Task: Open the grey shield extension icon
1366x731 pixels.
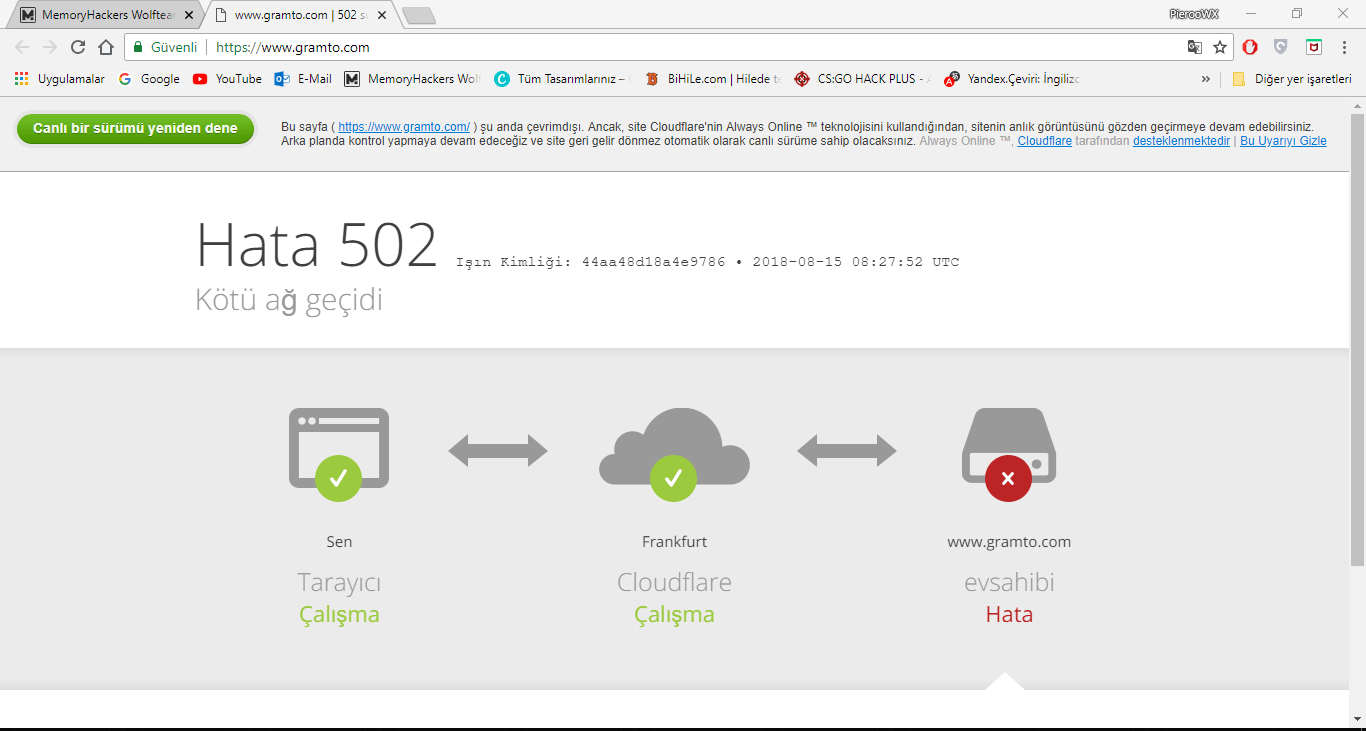Action: [1281, 47]
